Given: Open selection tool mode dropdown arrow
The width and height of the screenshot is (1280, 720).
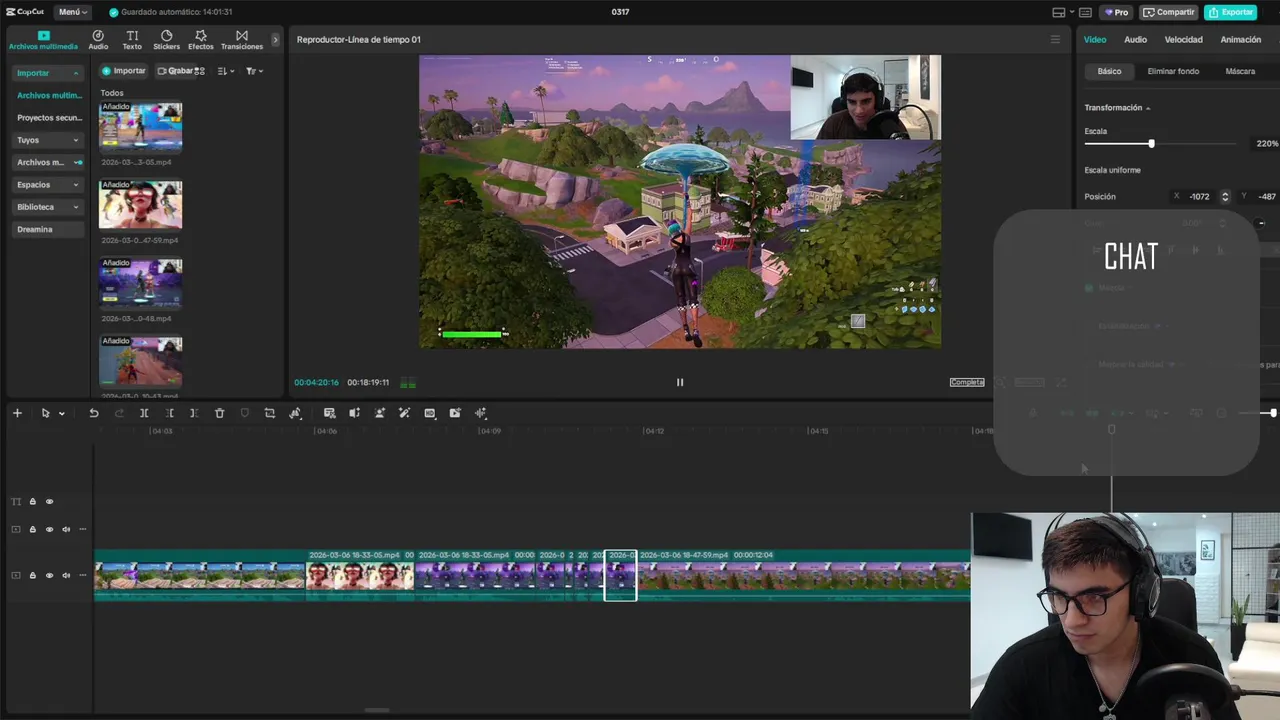Looking at the screenshot, I should (61, 413).
